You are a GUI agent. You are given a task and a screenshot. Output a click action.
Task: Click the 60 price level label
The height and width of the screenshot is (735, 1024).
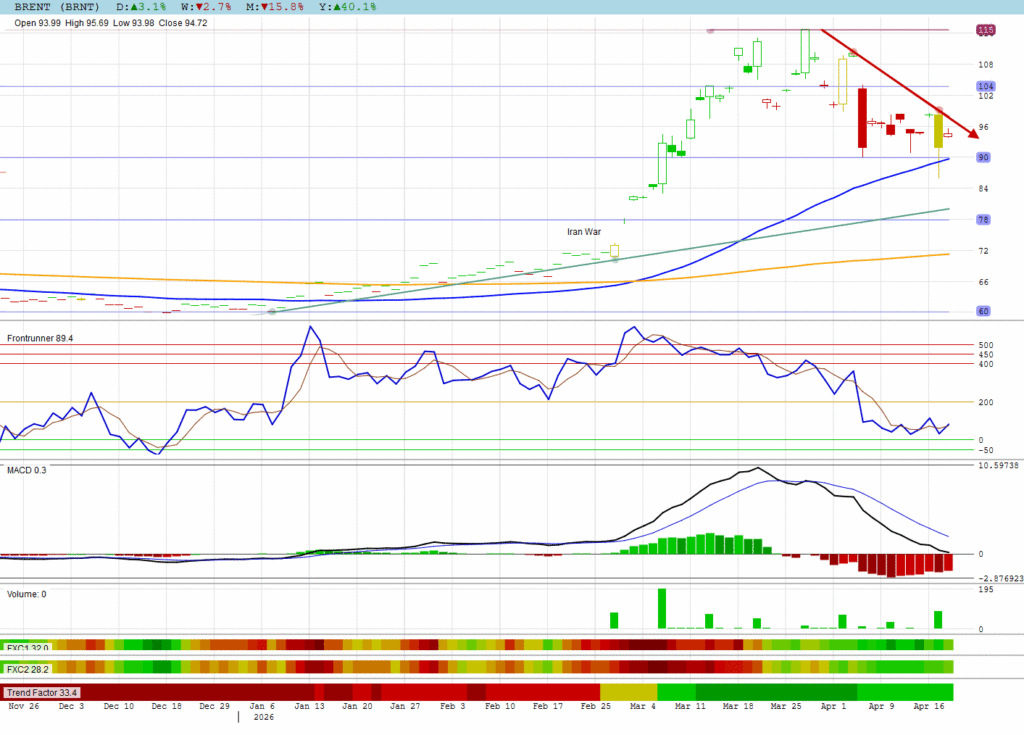(983, 311)
